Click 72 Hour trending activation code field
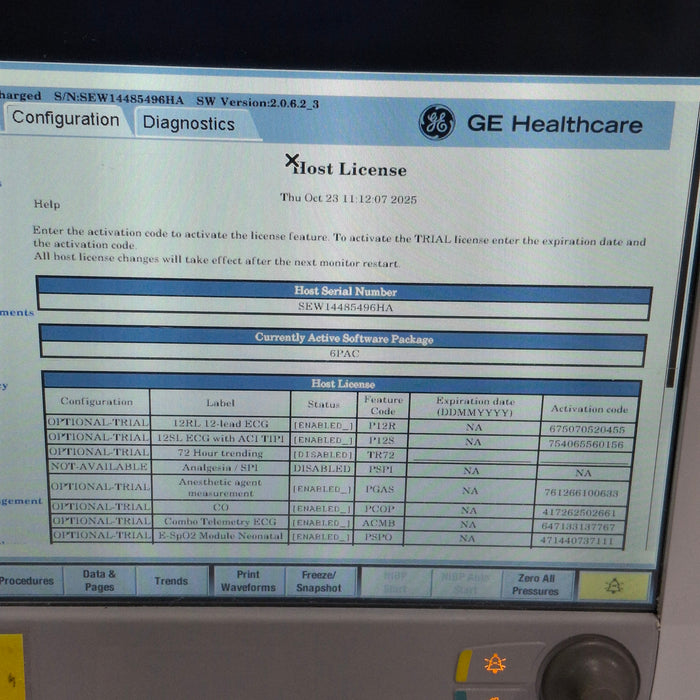 coord(585,458)
